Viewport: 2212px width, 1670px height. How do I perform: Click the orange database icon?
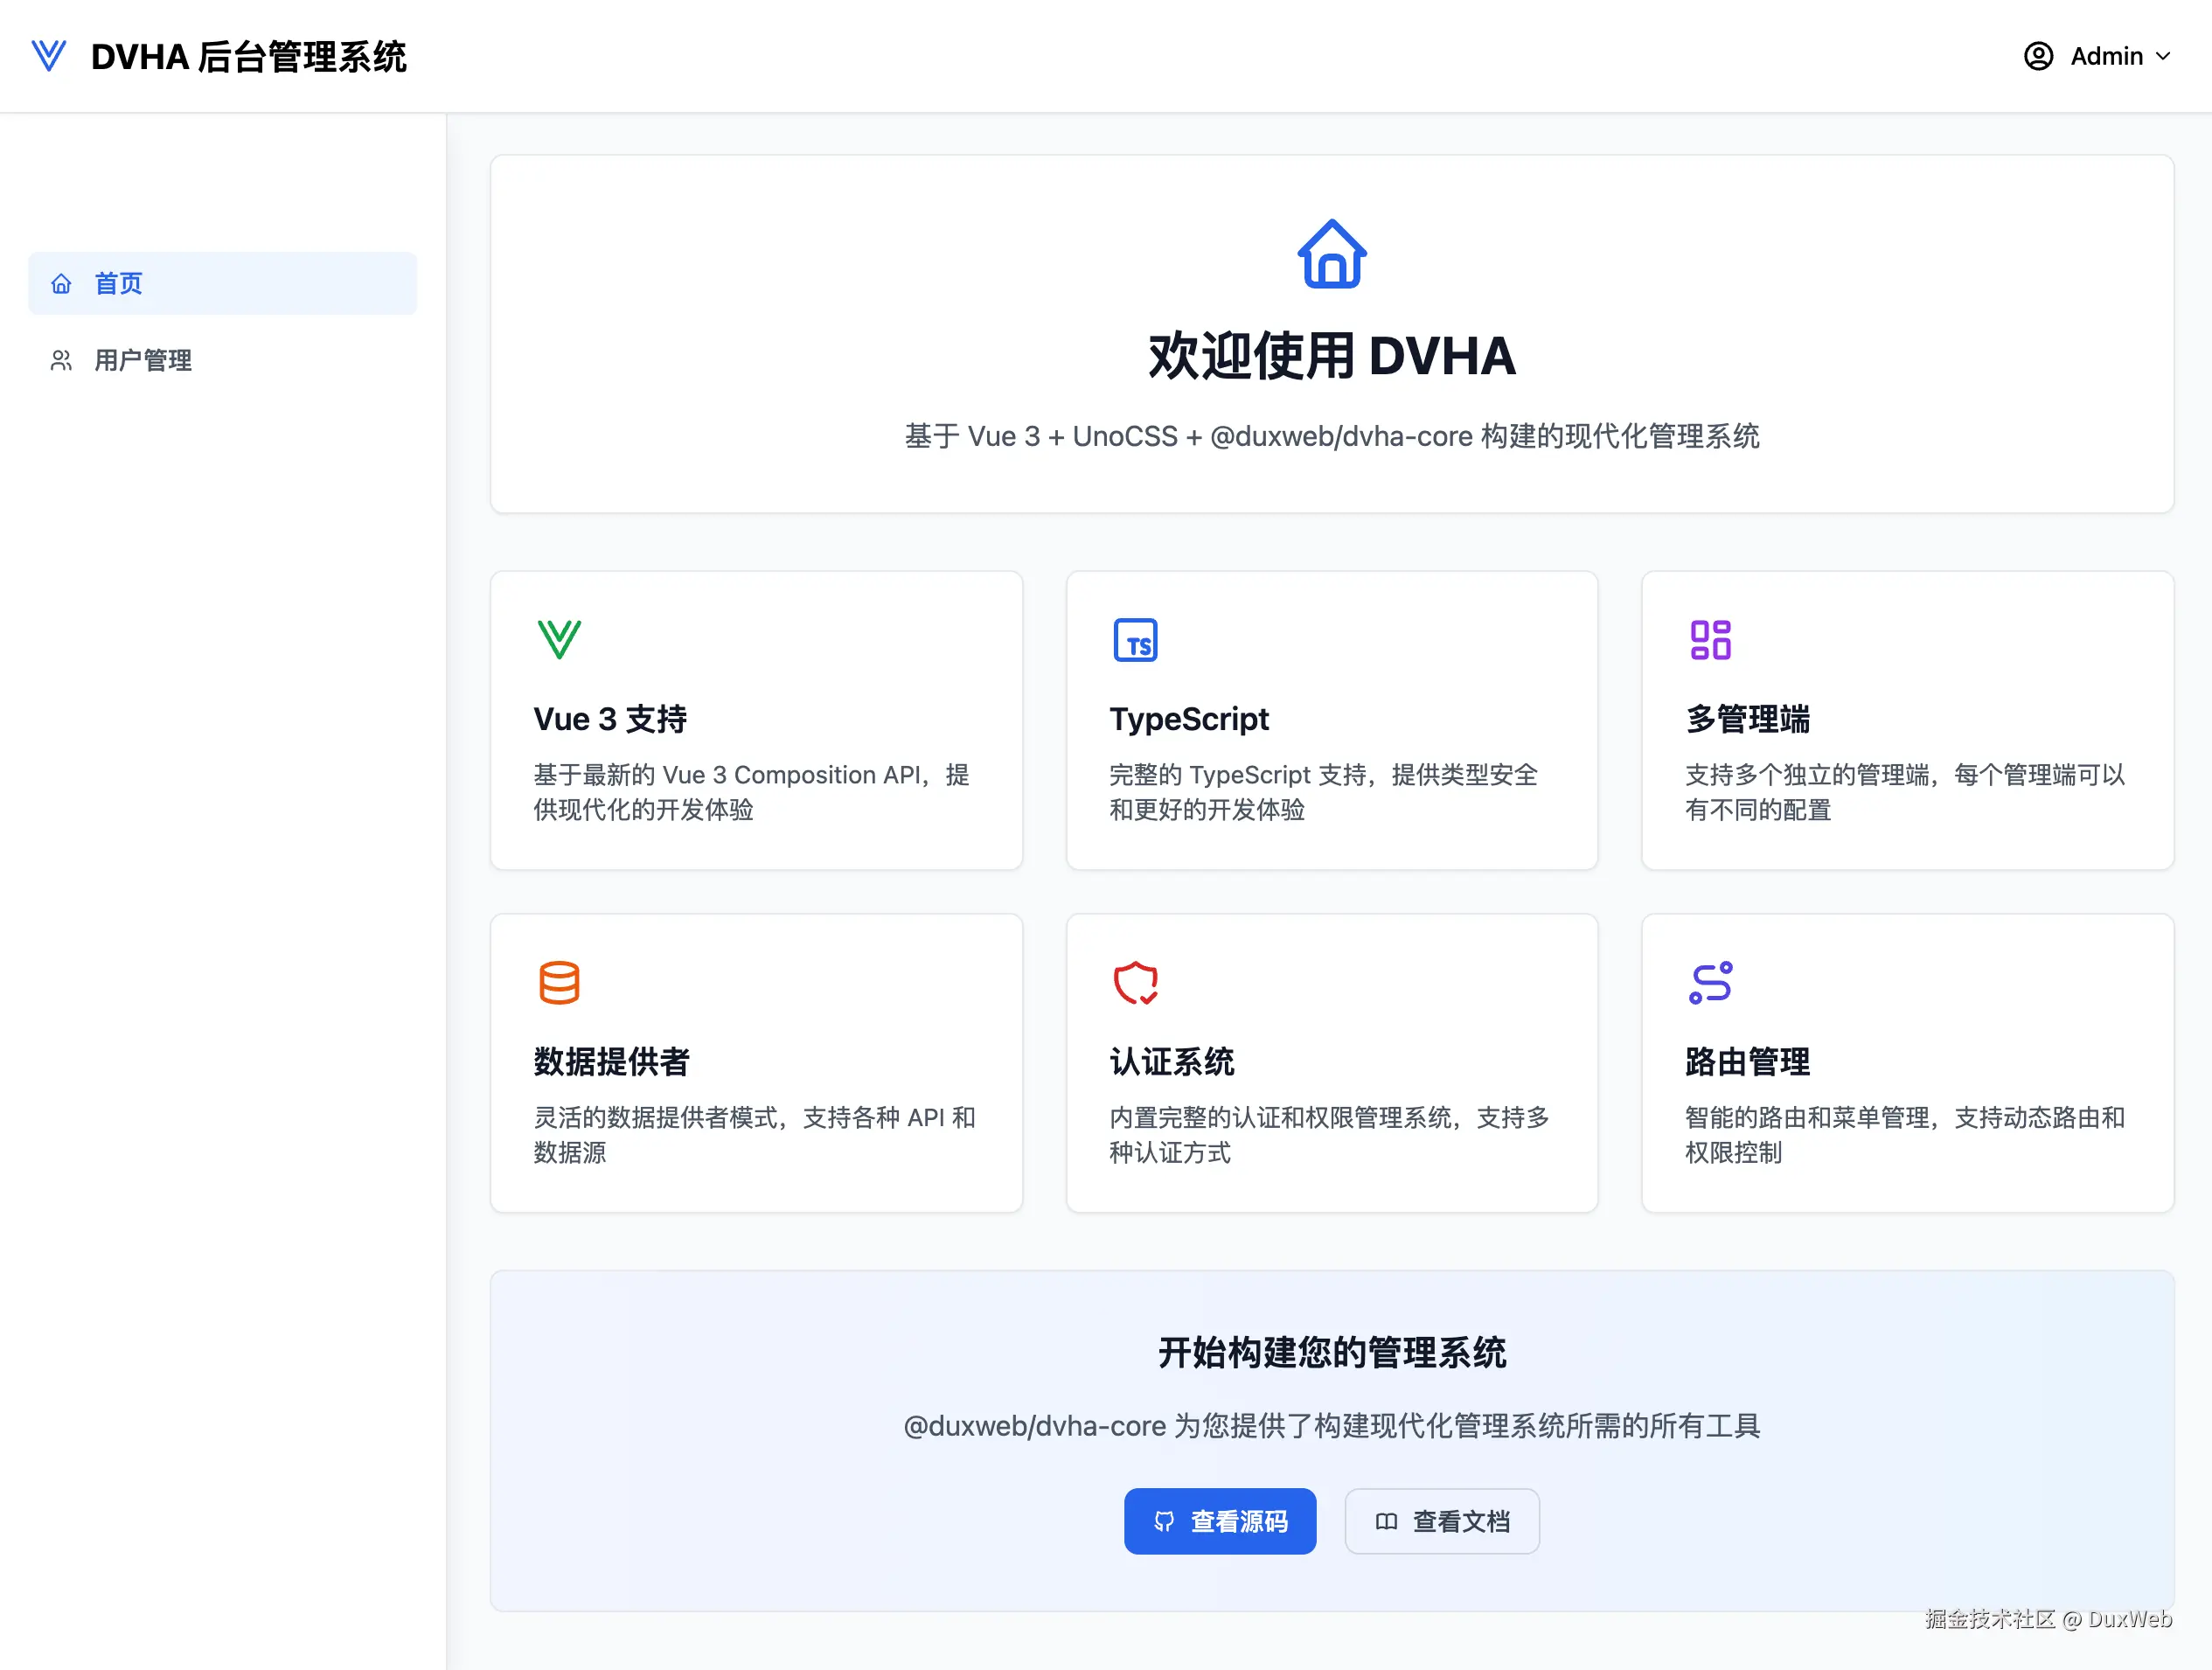[x=559, y=983]
